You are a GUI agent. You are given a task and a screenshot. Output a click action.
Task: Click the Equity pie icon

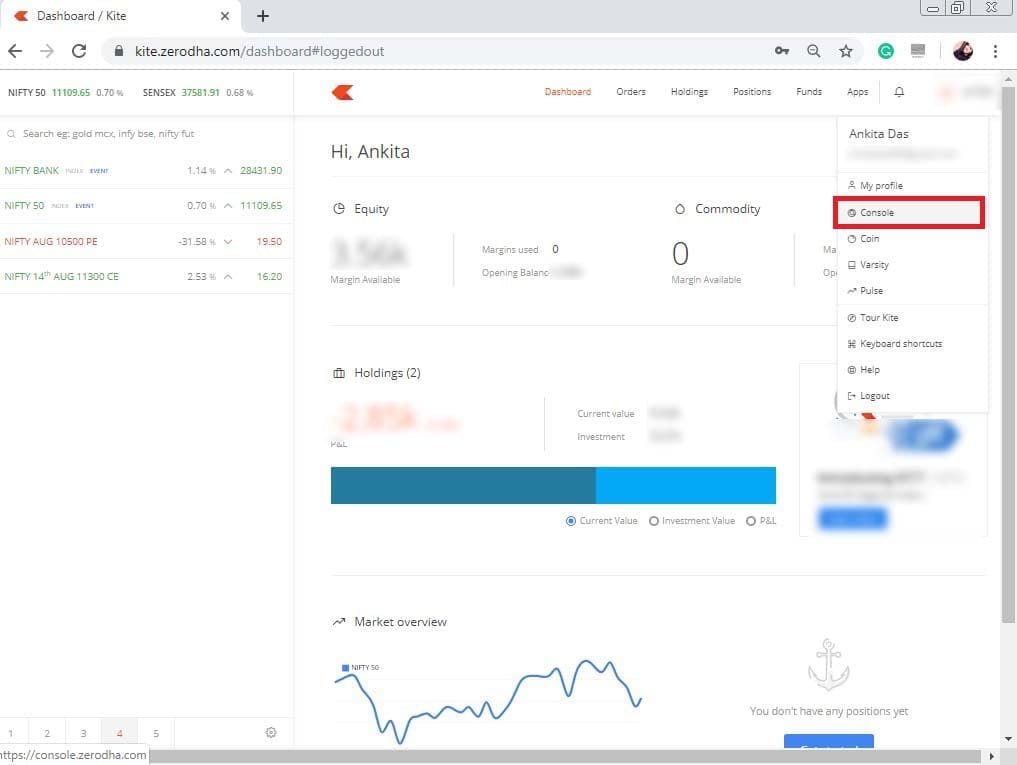[x=339, y=209]
